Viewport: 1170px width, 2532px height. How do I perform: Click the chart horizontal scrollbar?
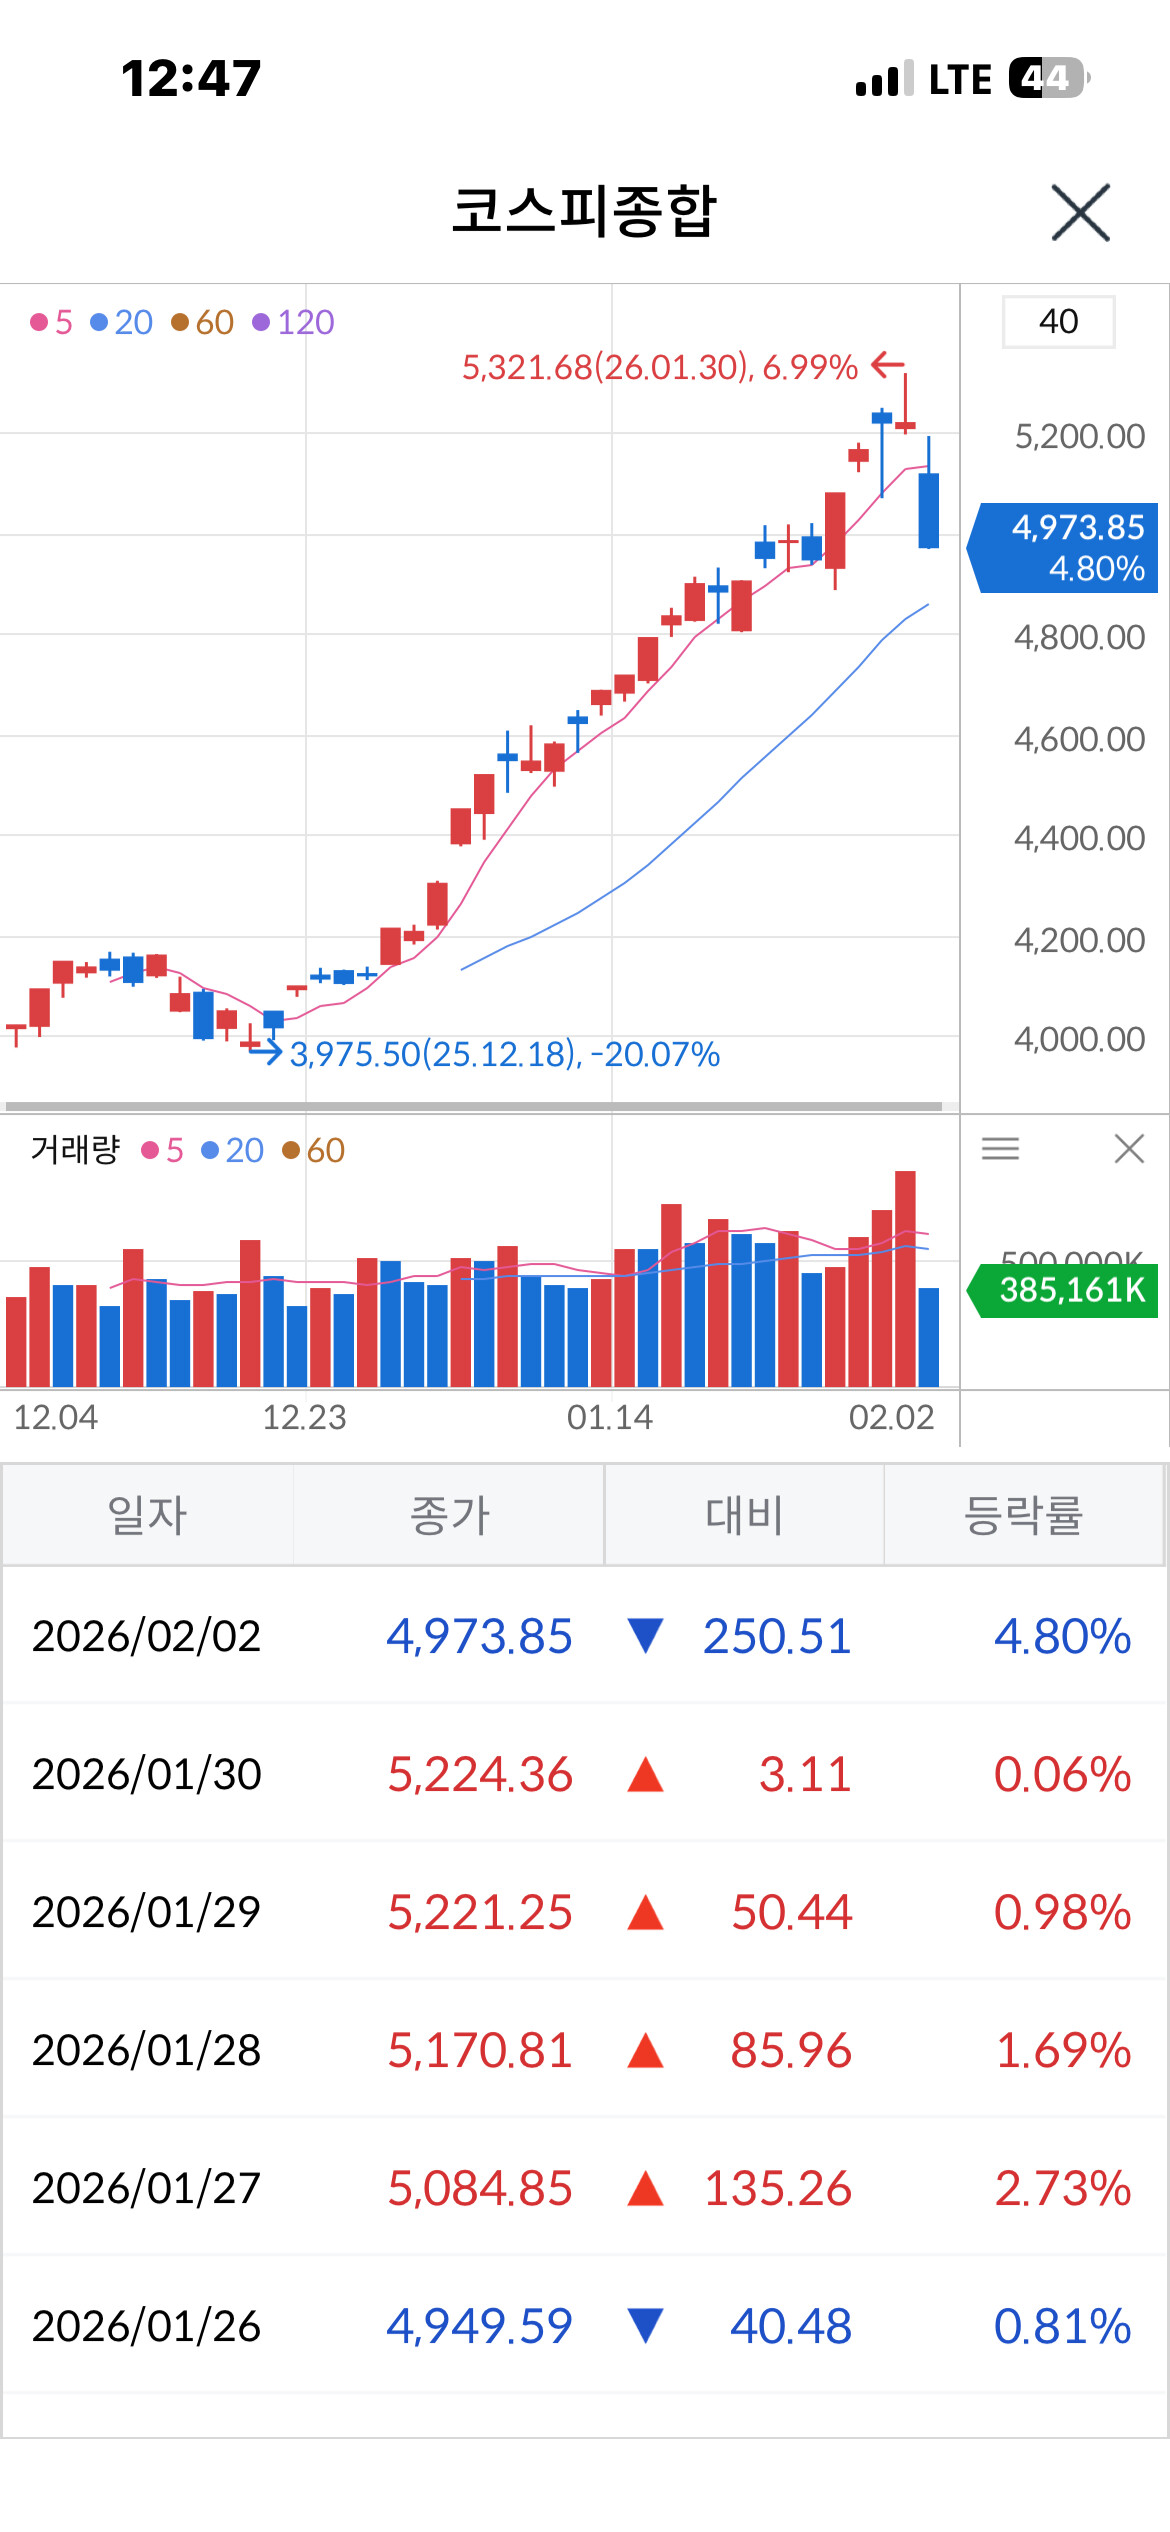(474, 1106)
